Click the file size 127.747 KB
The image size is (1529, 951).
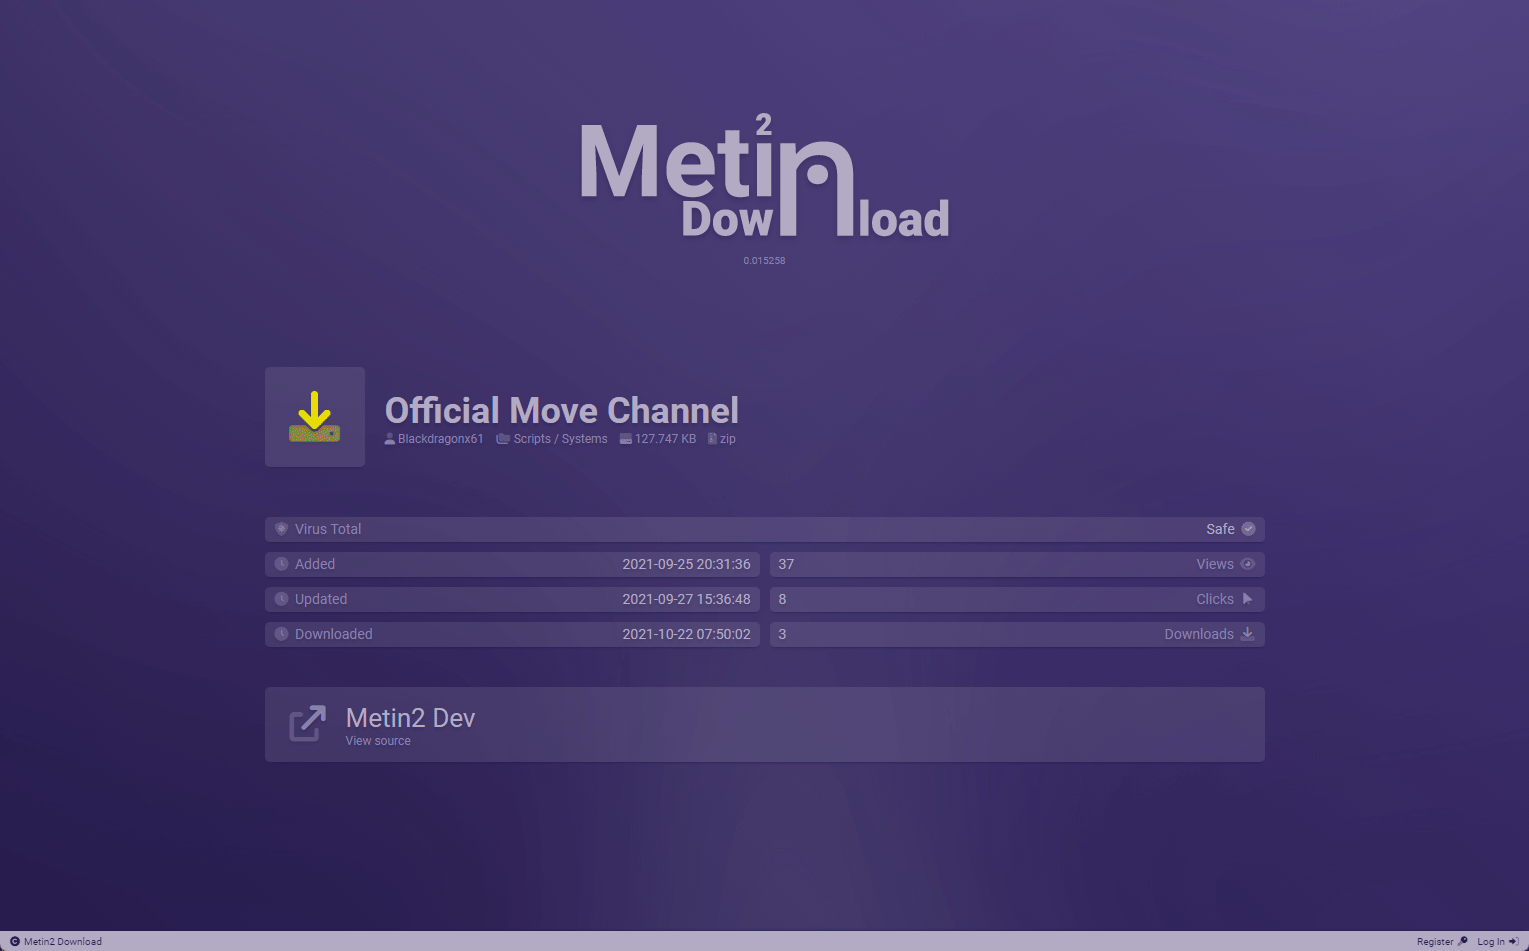pyautogui.click(x=665, y=439)
